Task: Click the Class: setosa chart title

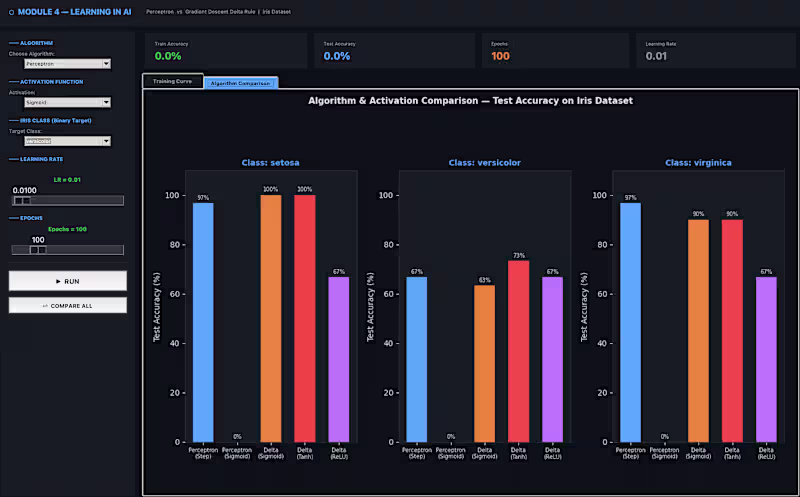Action: point(270,163)
